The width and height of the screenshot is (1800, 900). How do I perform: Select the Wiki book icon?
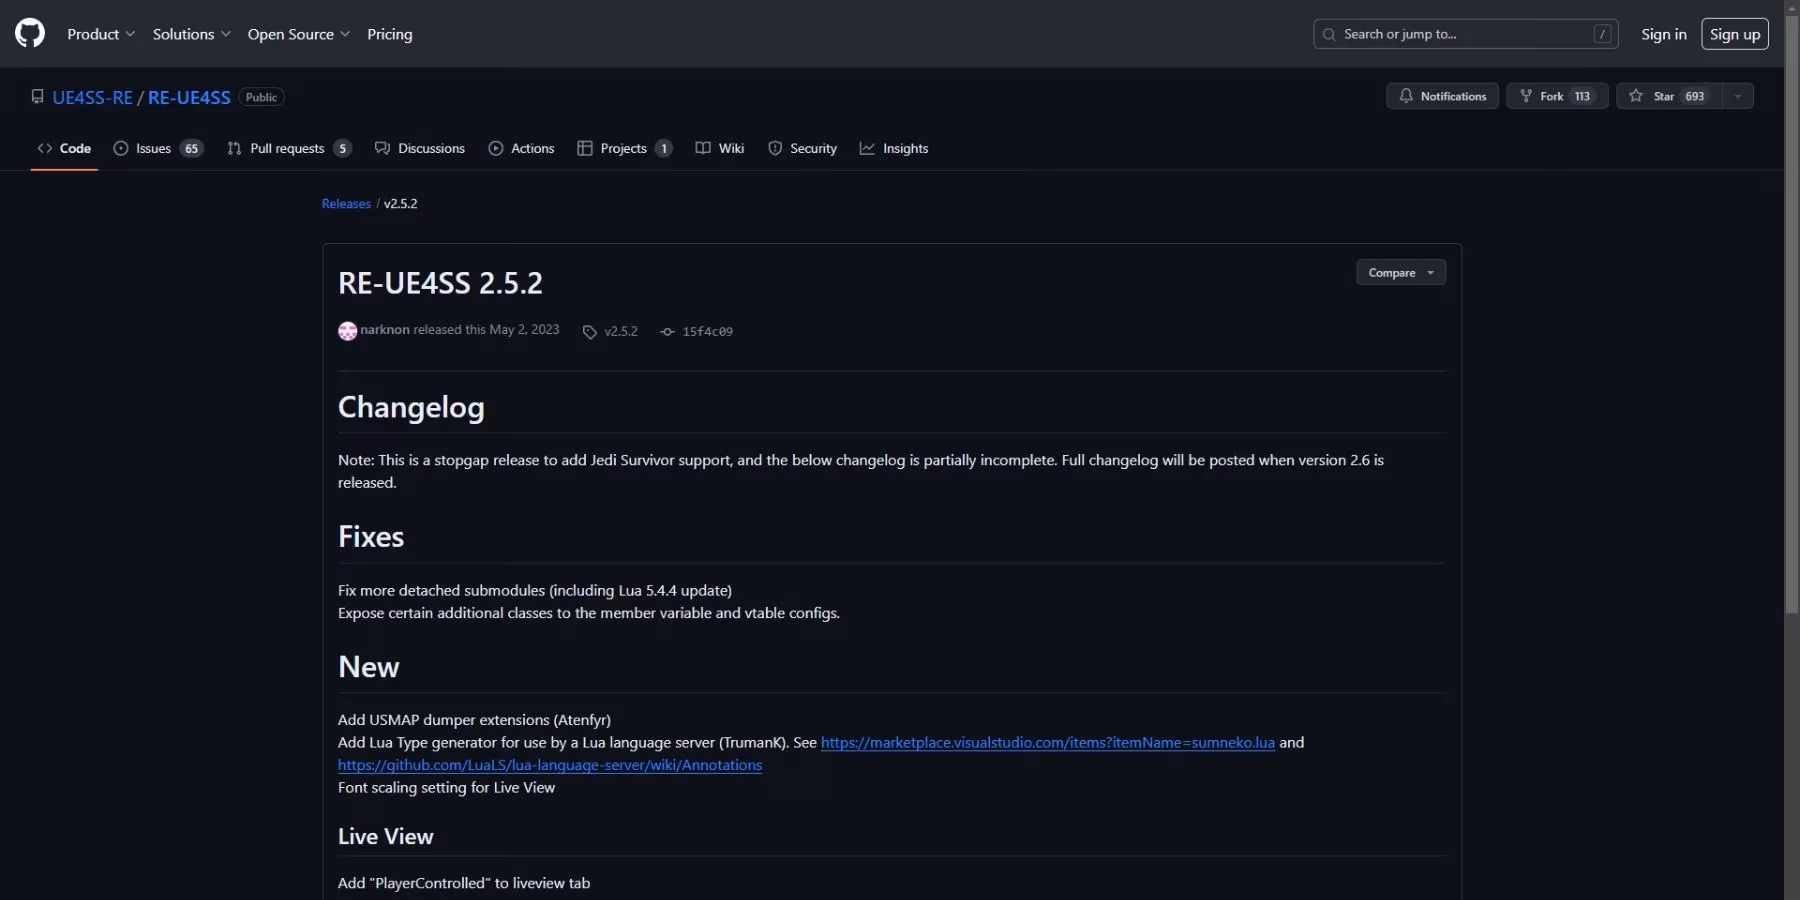(704, 148)
